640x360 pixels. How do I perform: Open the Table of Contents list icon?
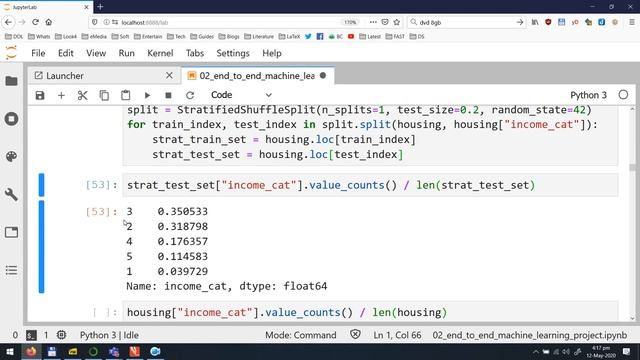click(11, 270)
